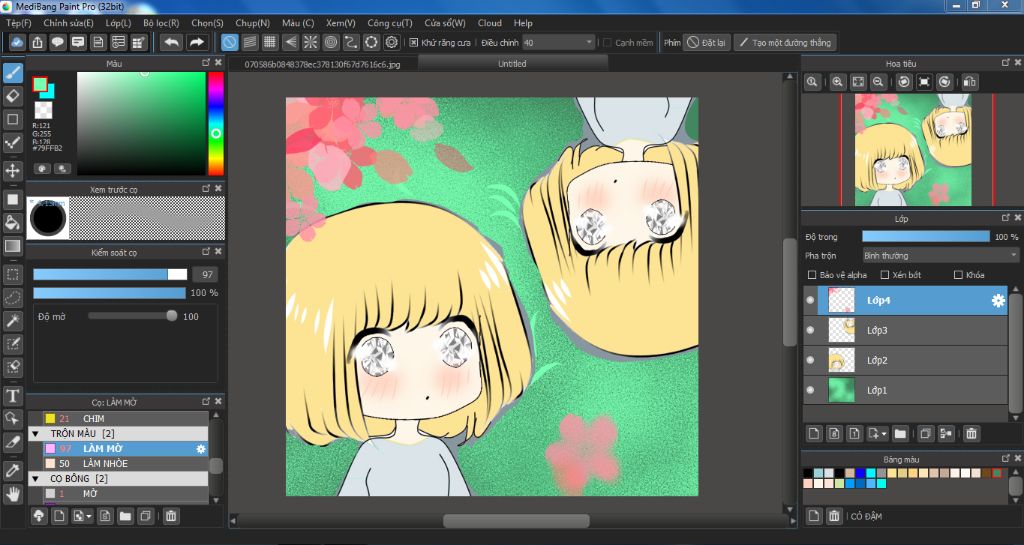Open add-layer dropdown in Layer panel
Image resolution: width=1024 pixels, height=545 pixels.
(x=877, y=433)
